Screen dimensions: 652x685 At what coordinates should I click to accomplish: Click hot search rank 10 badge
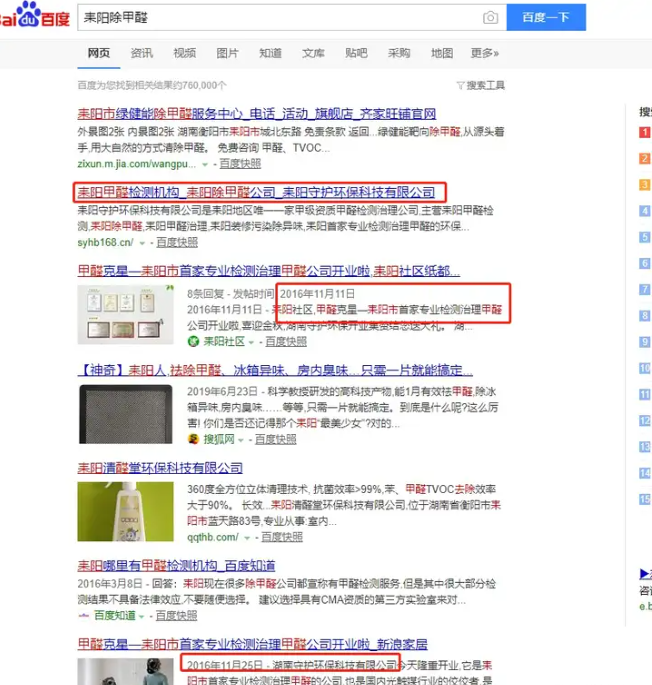645,368
